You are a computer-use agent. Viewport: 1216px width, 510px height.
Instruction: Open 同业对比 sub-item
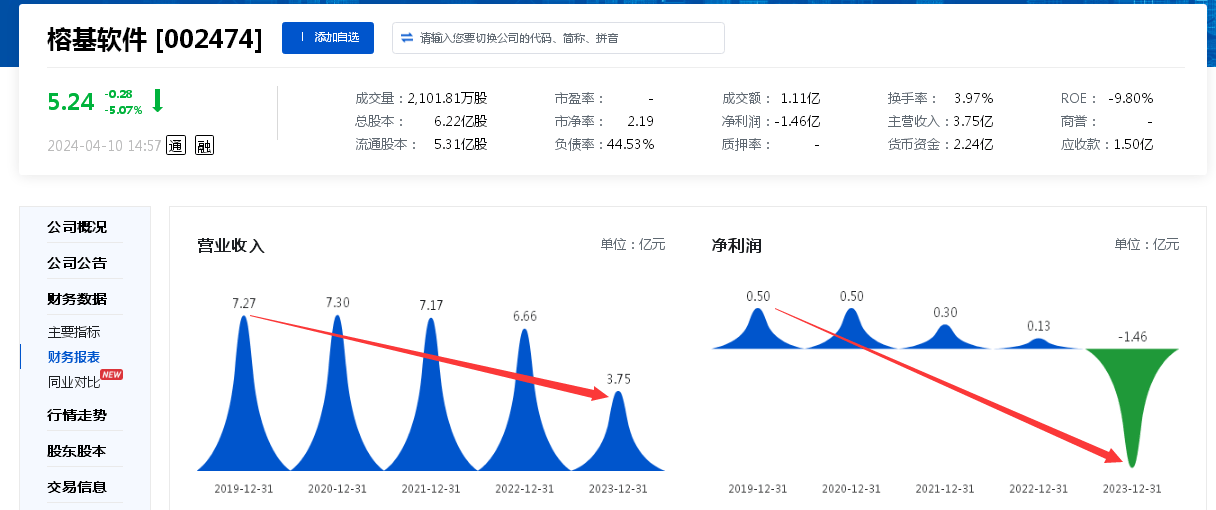(74, 381)
